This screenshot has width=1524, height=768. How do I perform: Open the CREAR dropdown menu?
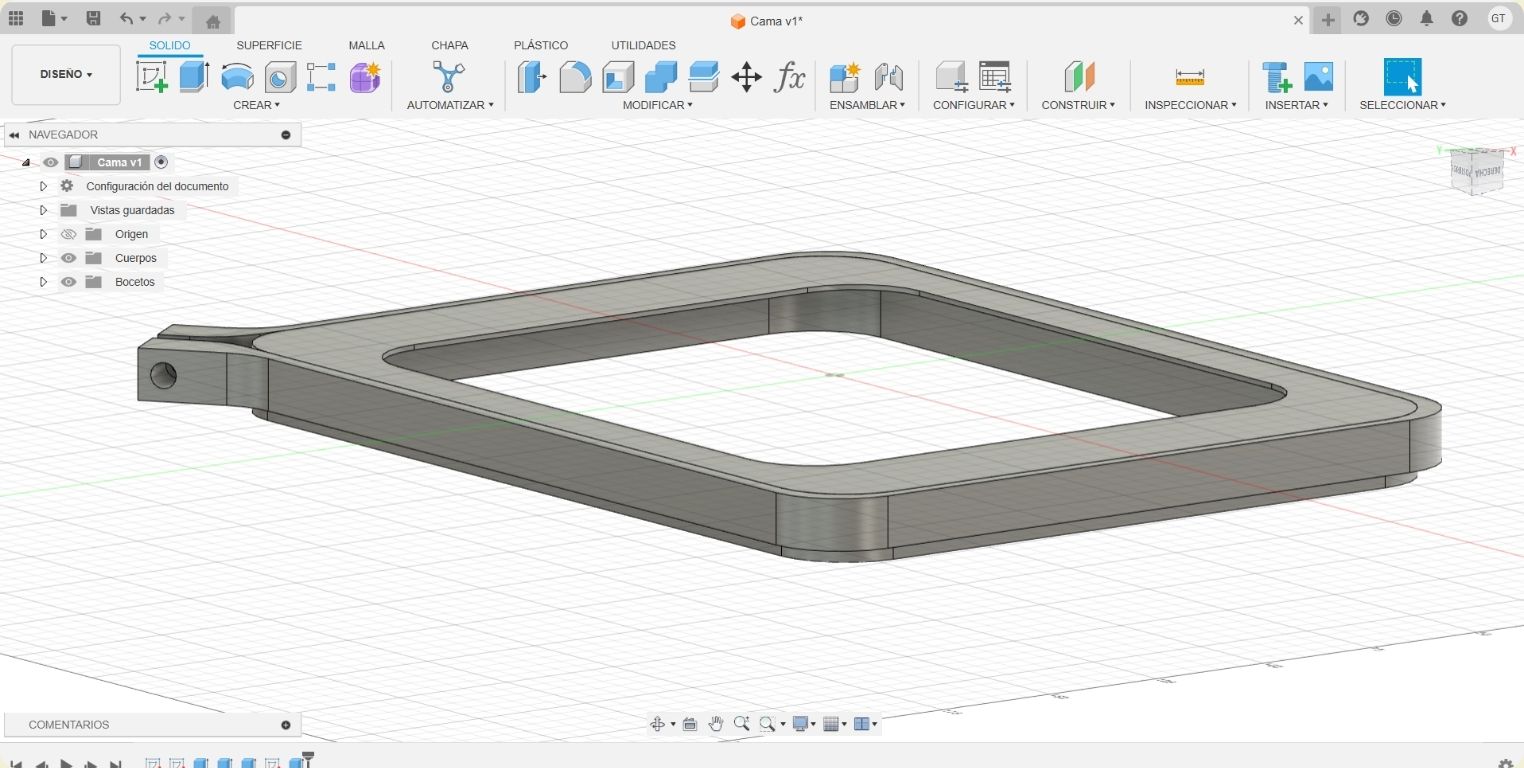(256, 105)
